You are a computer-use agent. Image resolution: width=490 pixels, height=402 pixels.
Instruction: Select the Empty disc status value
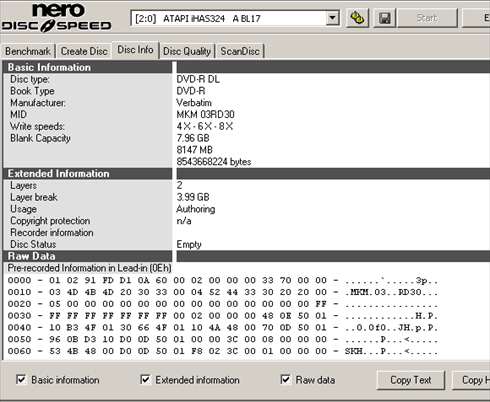click(x=189, y=244)
